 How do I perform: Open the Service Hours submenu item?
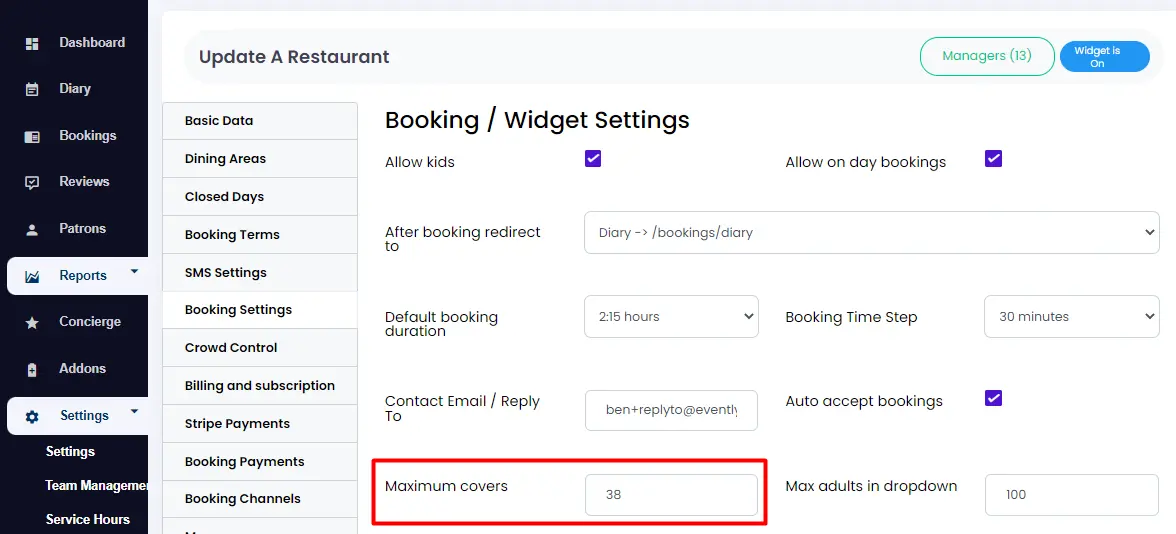[x=88, y=519]
